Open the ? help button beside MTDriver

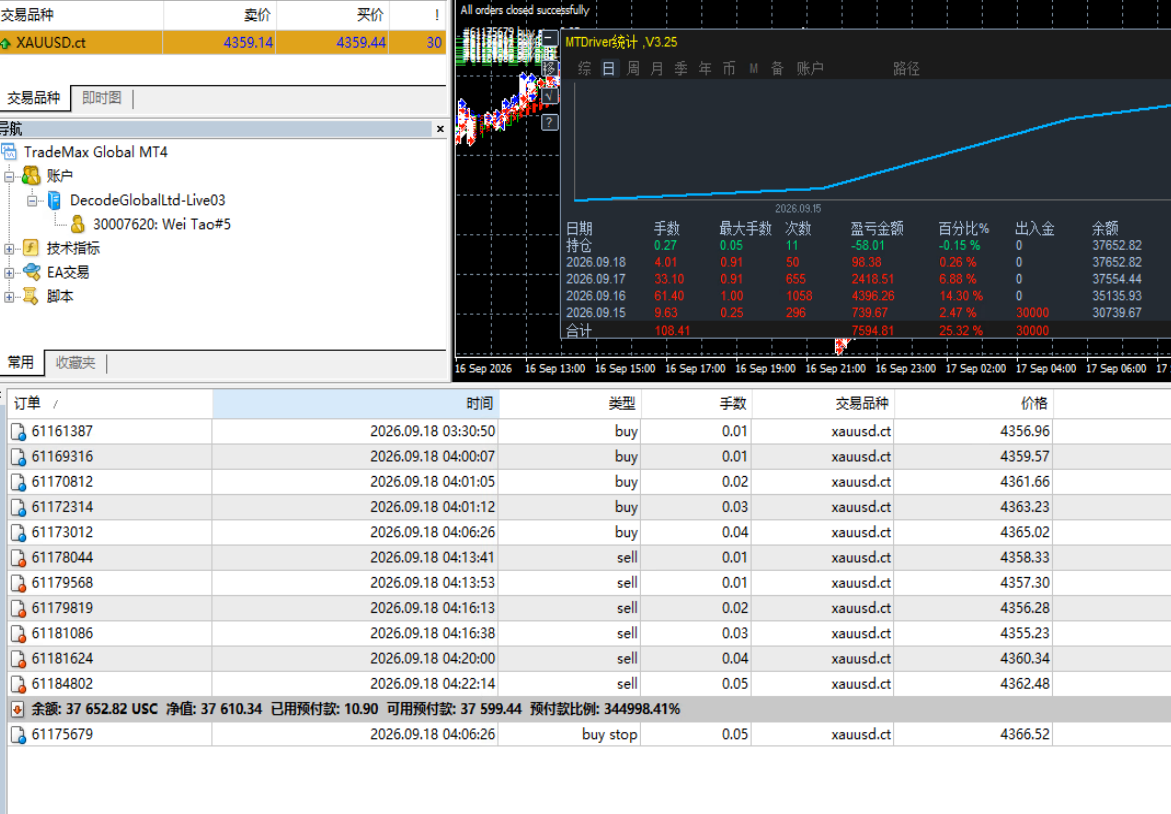(x=550, y=122)
